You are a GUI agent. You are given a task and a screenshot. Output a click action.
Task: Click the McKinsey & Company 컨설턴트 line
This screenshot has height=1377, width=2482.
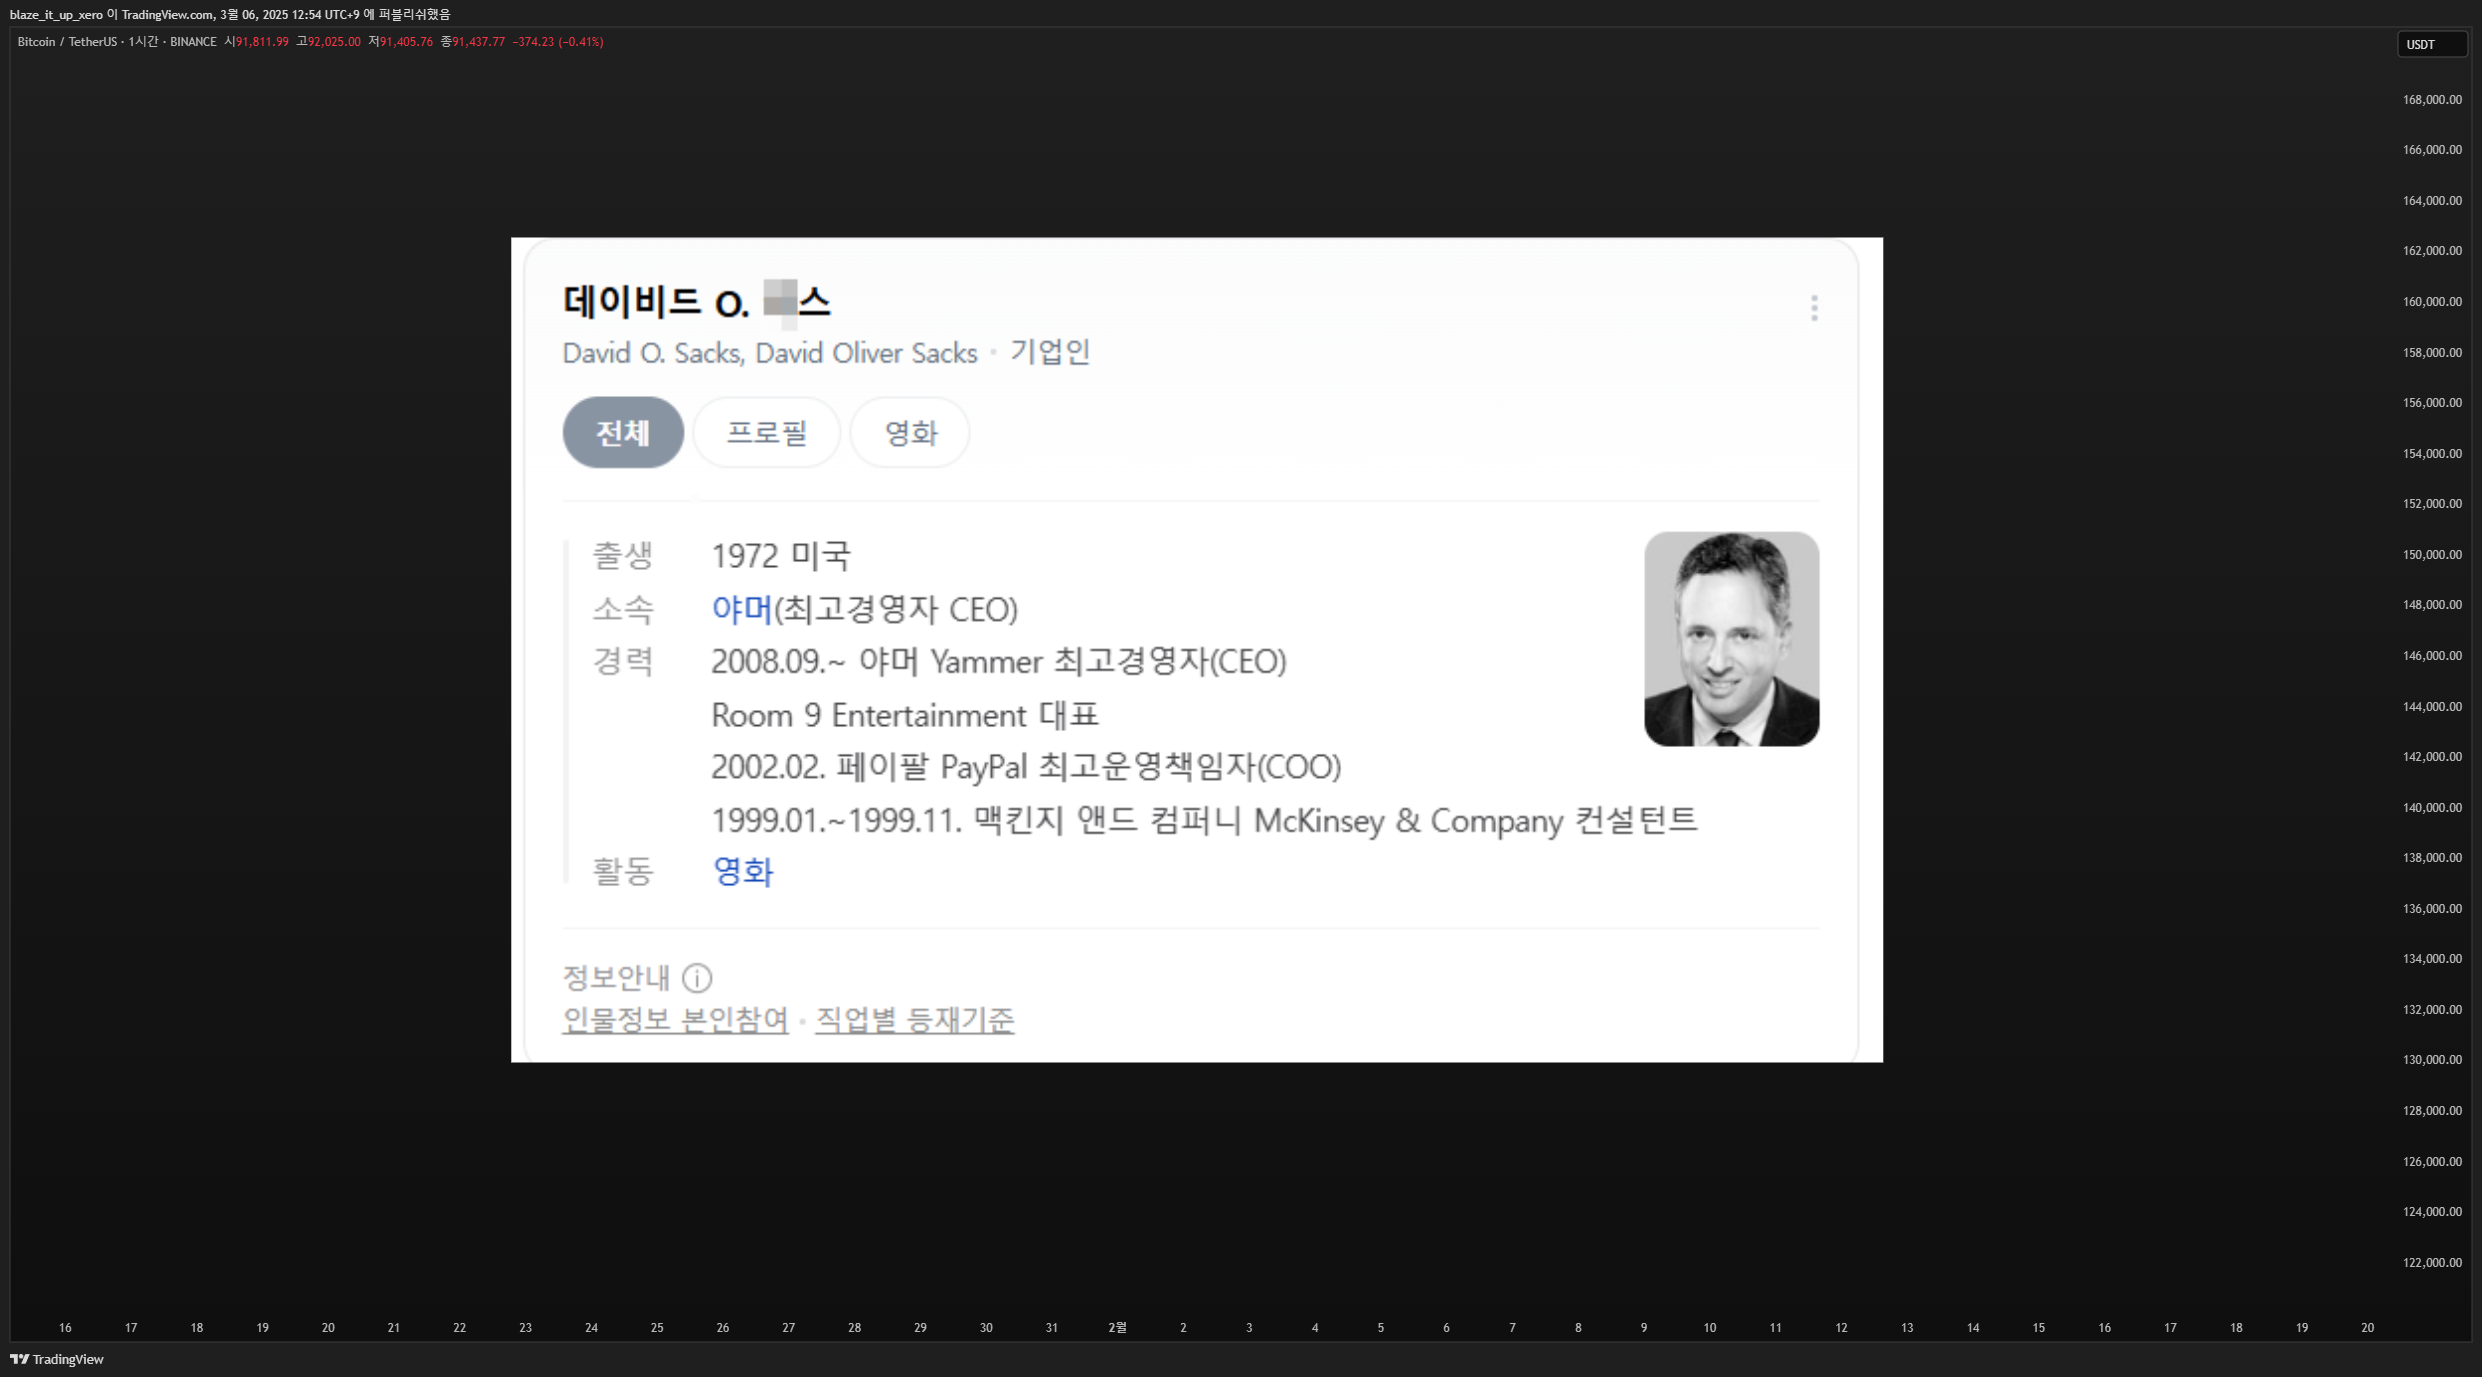pos(1204,820)
